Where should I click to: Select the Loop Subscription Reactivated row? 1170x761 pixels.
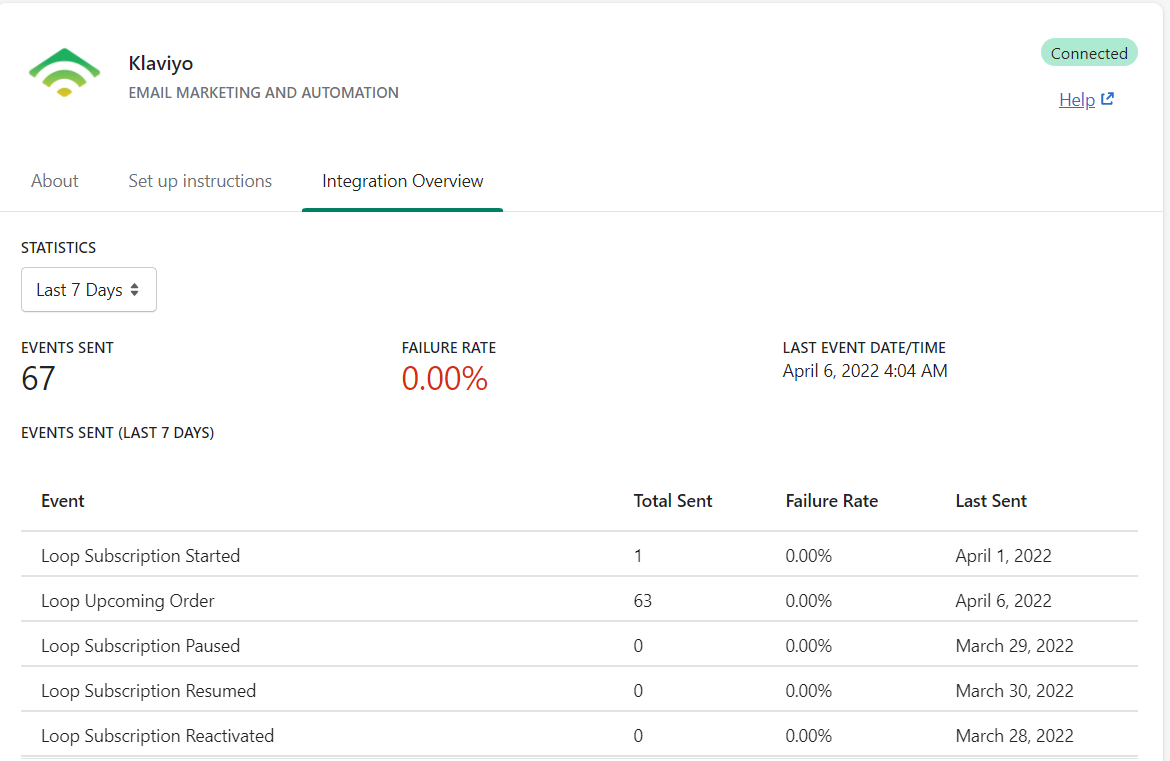point(579,735)
